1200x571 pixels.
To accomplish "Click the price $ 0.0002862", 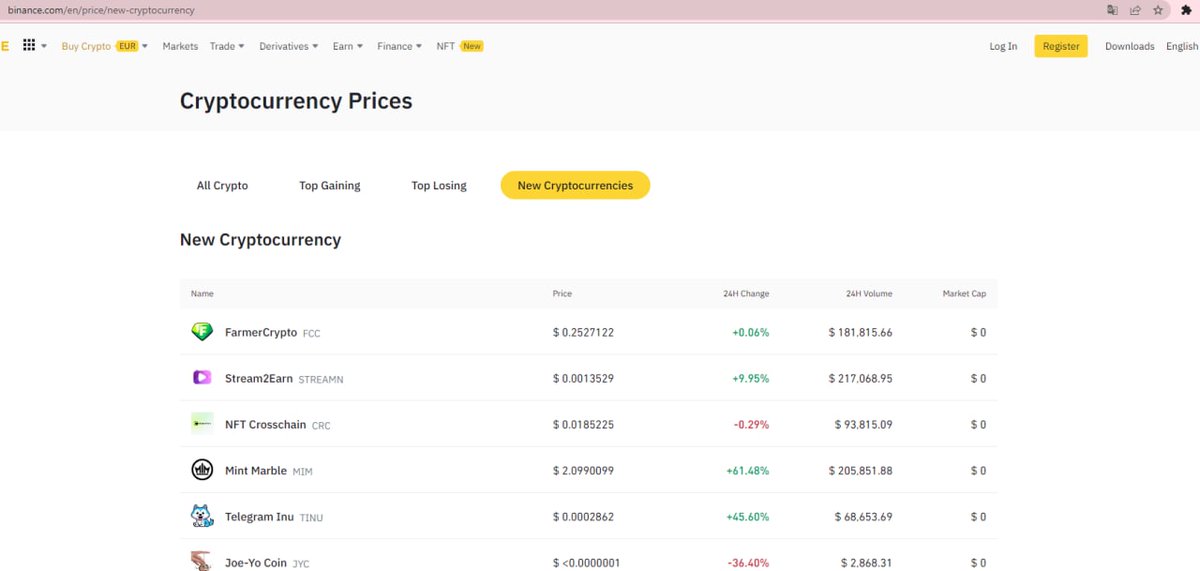I will coord(583,516).
